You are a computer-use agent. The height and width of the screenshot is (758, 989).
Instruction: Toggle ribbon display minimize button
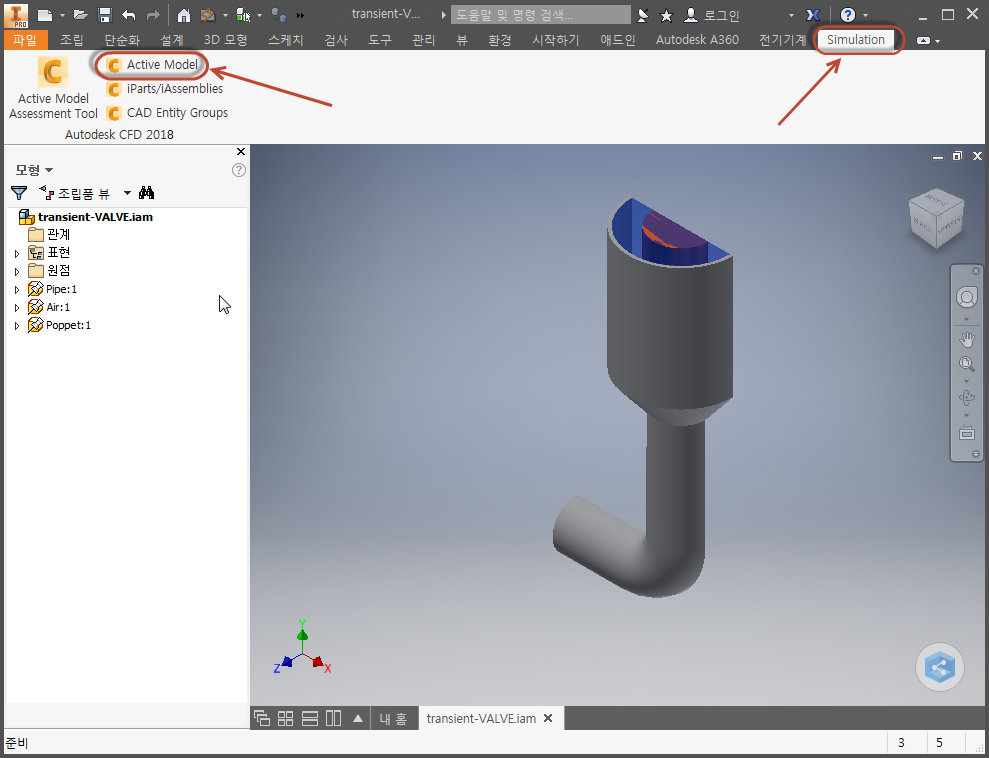pos(923,40)
